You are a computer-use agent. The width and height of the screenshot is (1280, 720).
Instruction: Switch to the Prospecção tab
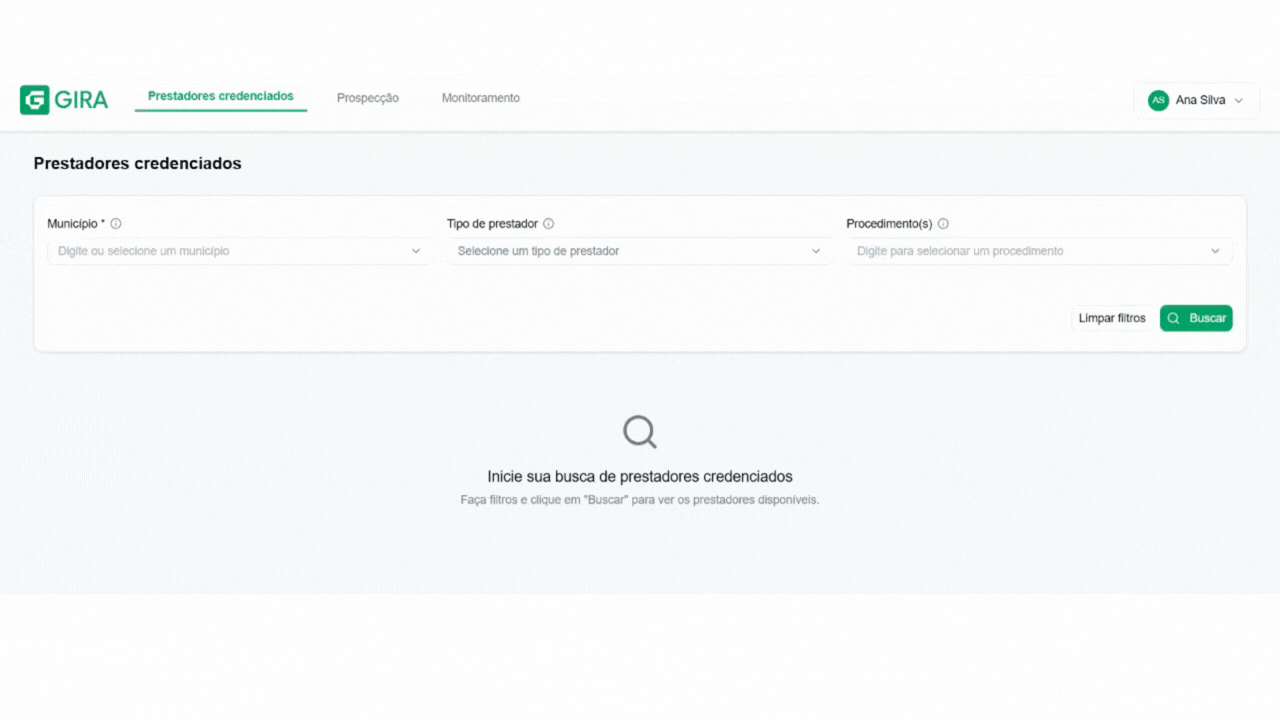pyautogui.click(x=368, y=98)
